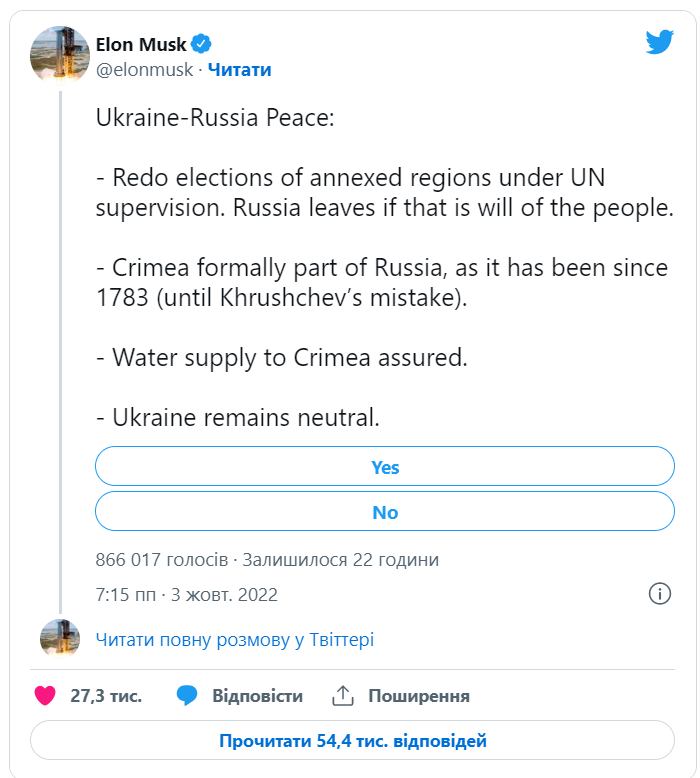This screenshot has height=778, width=700.
Task: Click the Поширення share label
Action: (419, 696)
